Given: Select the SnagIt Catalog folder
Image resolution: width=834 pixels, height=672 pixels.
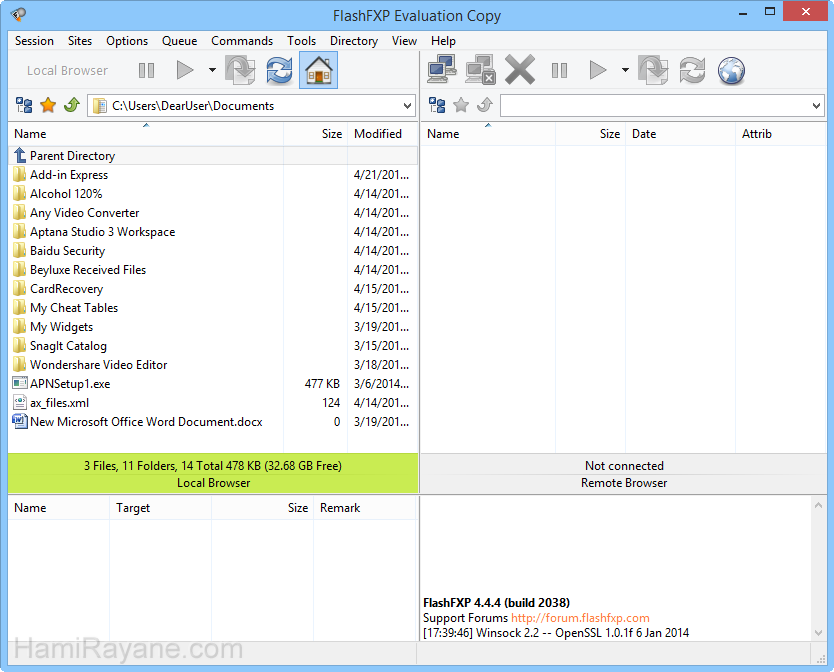Looking at the screenshot, I should point(213,346).
